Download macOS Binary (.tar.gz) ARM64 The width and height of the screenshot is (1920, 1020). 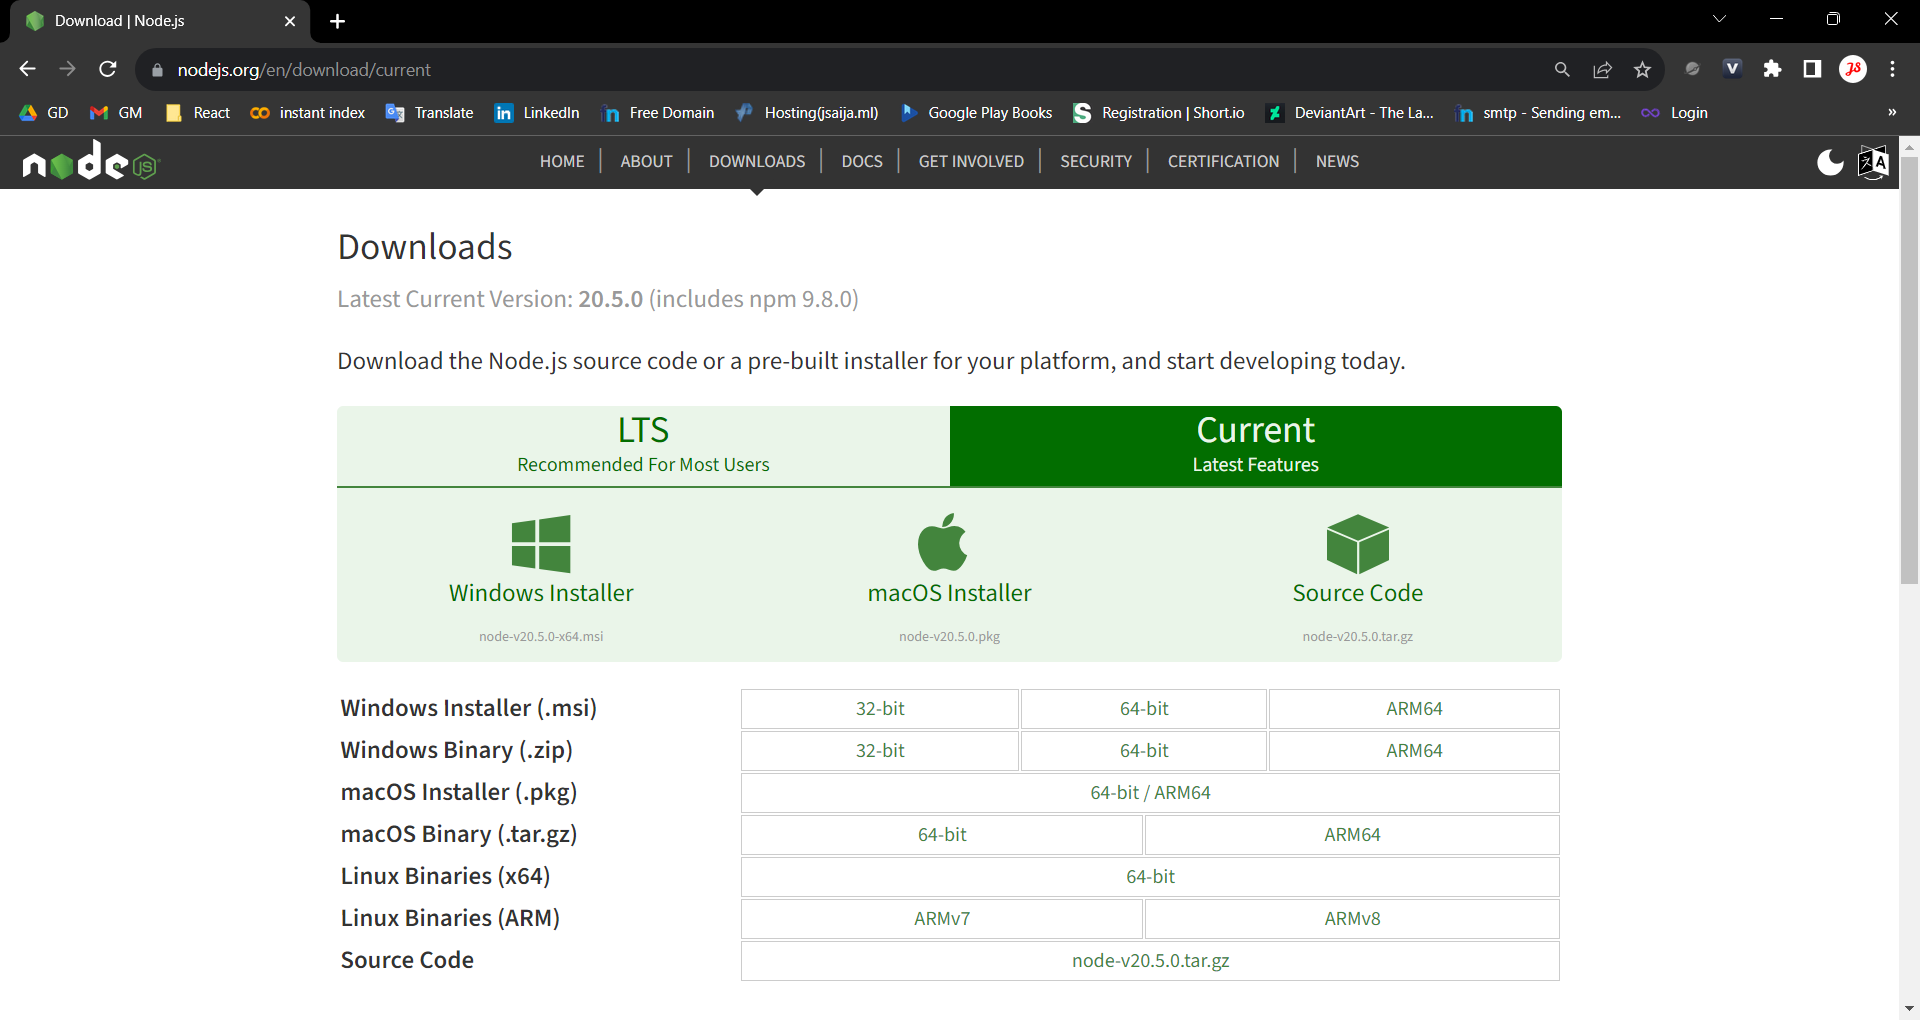click(1352, 835)
